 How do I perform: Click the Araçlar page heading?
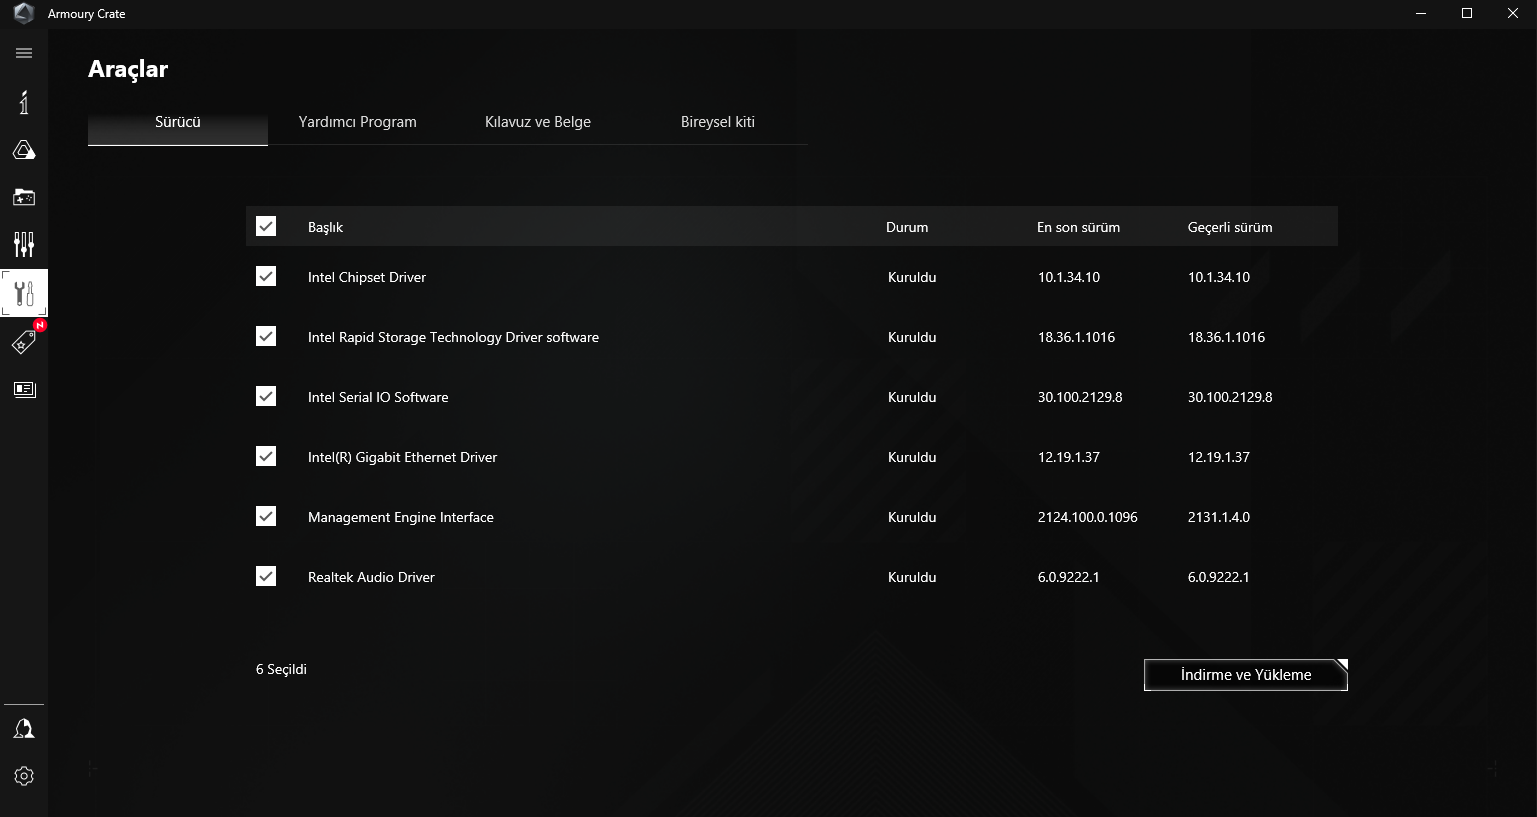point(128,69)
